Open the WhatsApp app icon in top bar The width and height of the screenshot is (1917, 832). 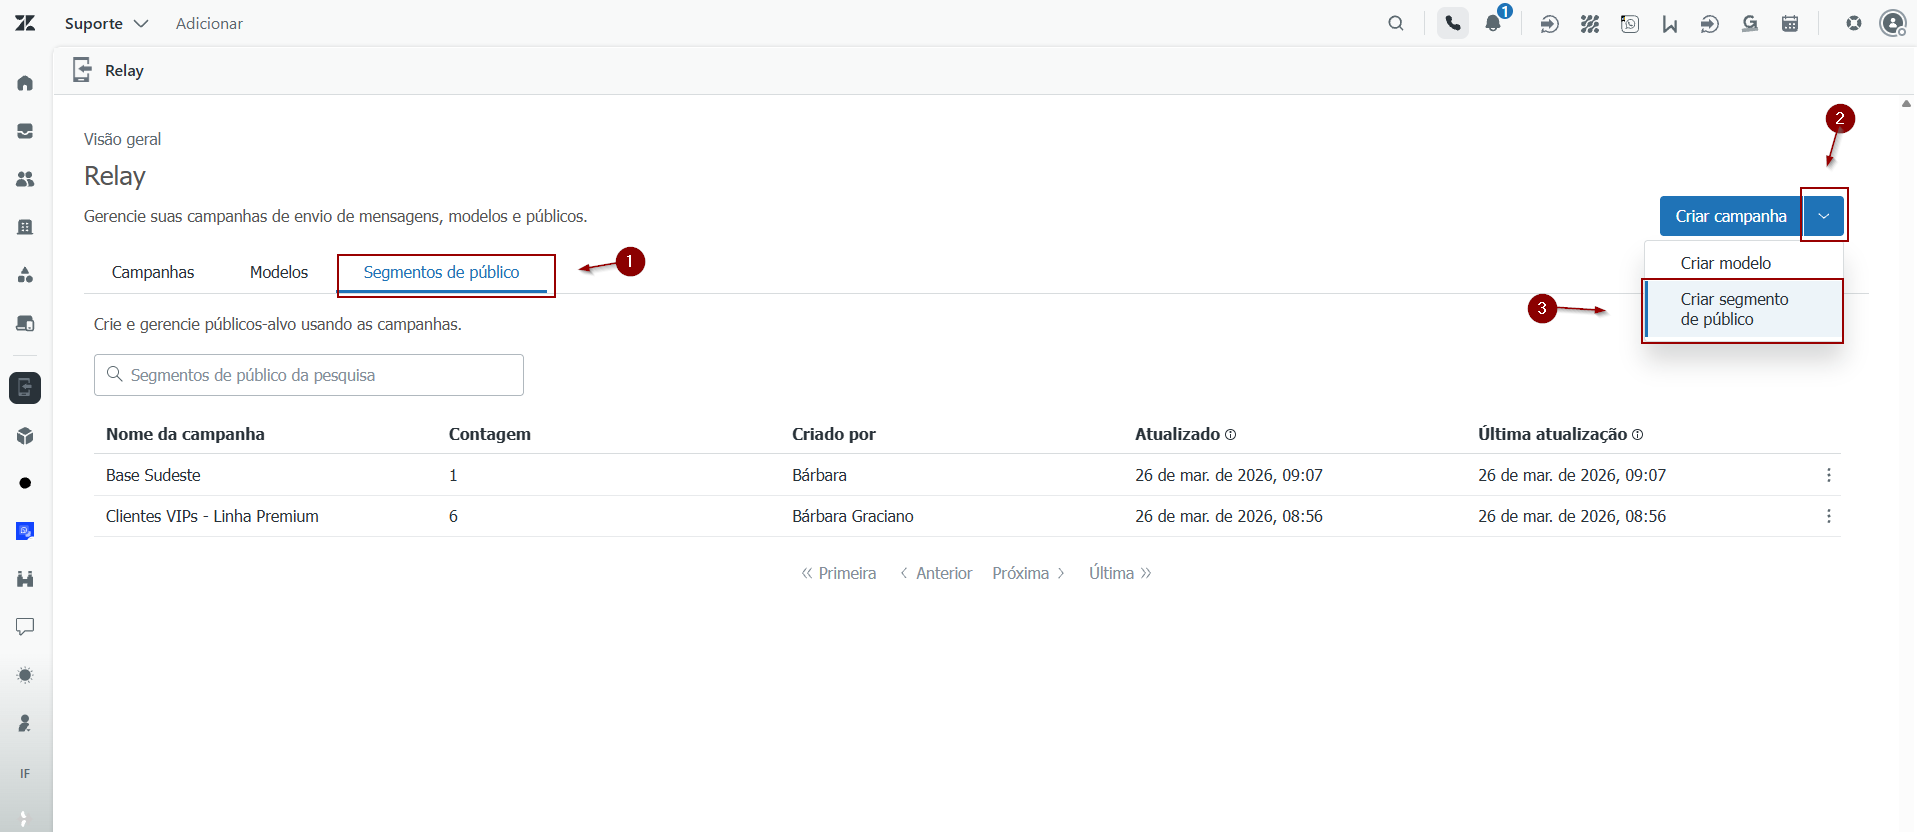[1630, 23]
